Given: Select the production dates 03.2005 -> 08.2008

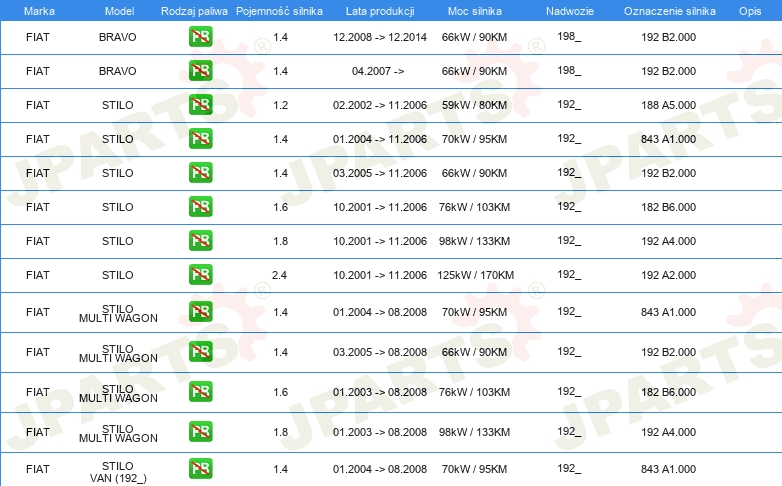Looking at the screenshot, I should (x=380, y=352).
